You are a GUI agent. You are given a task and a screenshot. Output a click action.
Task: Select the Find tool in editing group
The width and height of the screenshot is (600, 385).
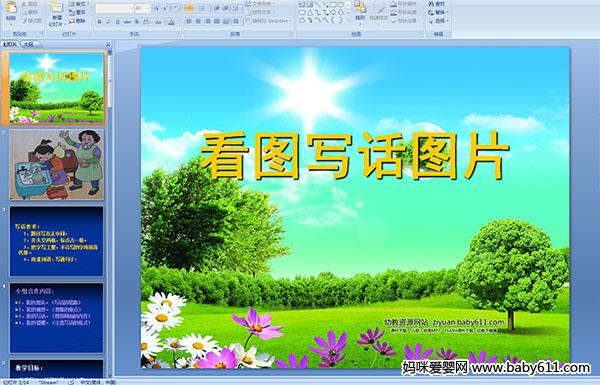point(437,4)
